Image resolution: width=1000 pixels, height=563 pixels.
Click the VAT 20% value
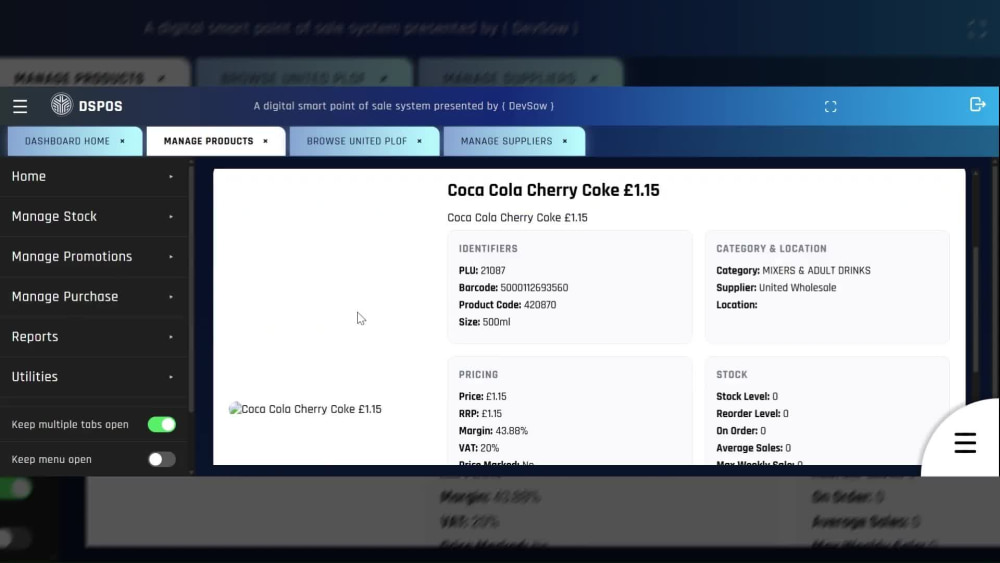coord(488,448)
